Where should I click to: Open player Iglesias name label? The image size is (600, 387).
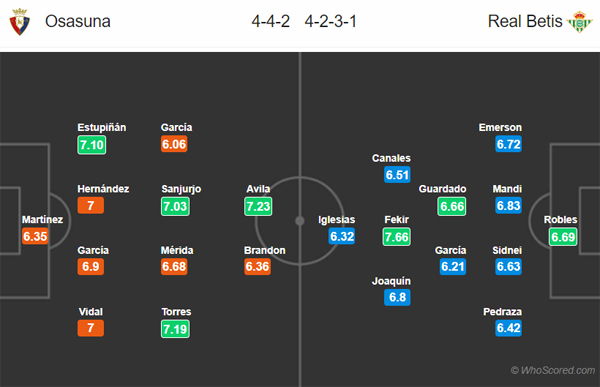(337, 220)
